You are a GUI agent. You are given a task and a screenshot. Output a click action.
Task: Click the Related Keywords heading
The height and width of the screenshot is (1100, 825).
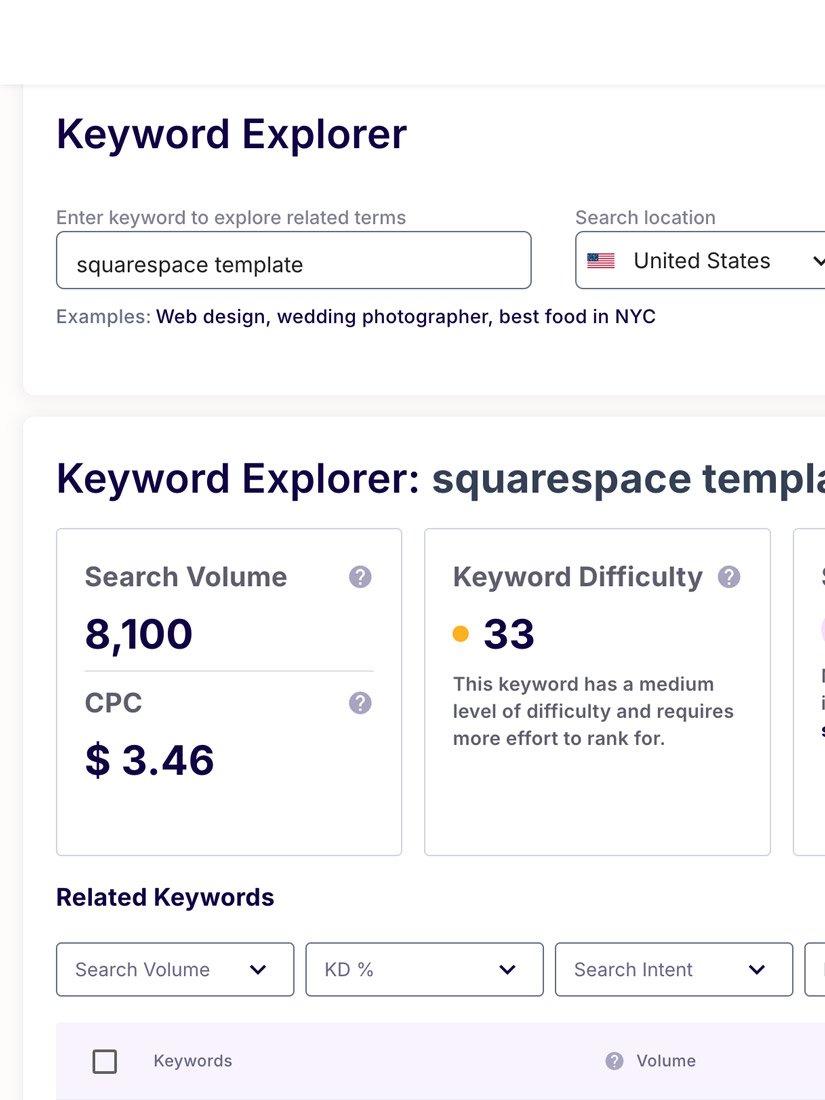pos(165,897)
